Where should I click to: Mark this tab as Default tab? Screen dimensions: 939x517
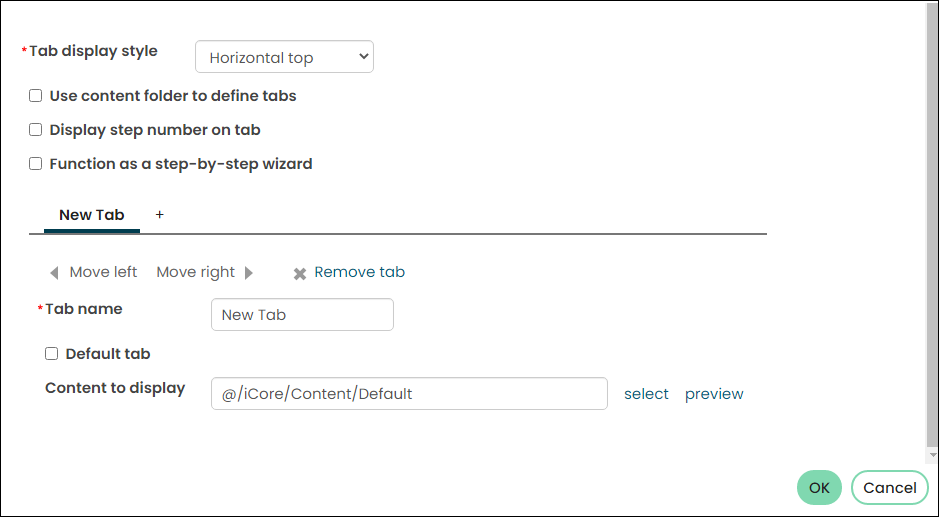tap(52, 354)
